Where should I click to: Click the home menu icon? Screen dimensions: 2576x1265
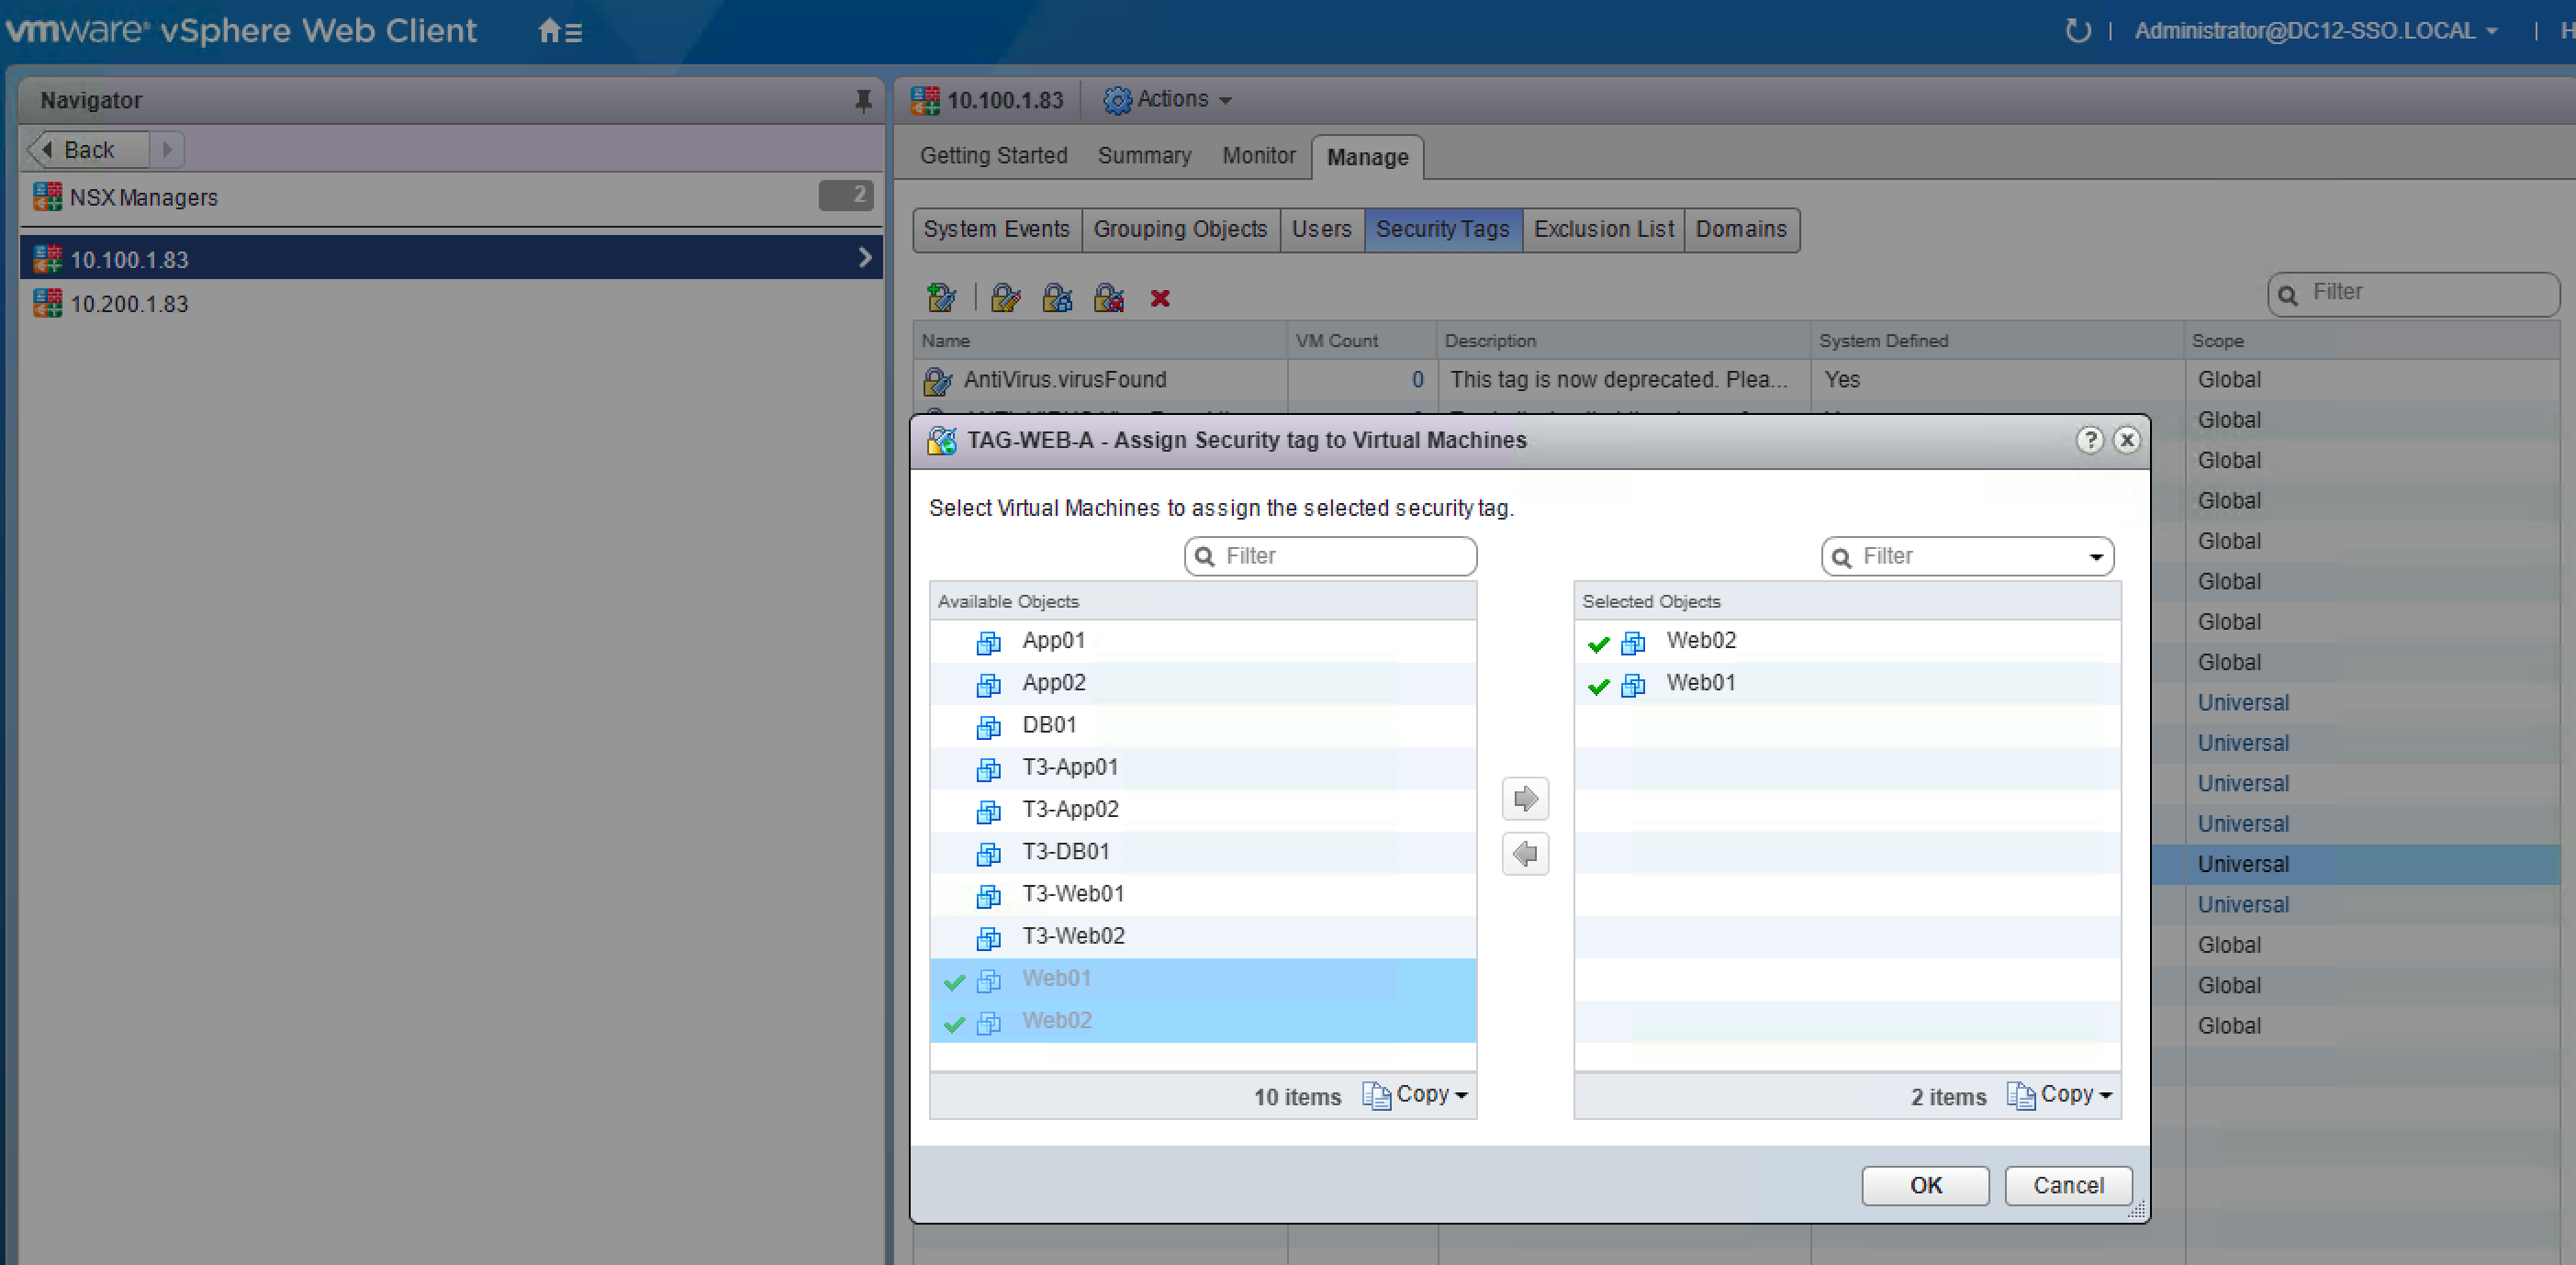tap(560, 31)
